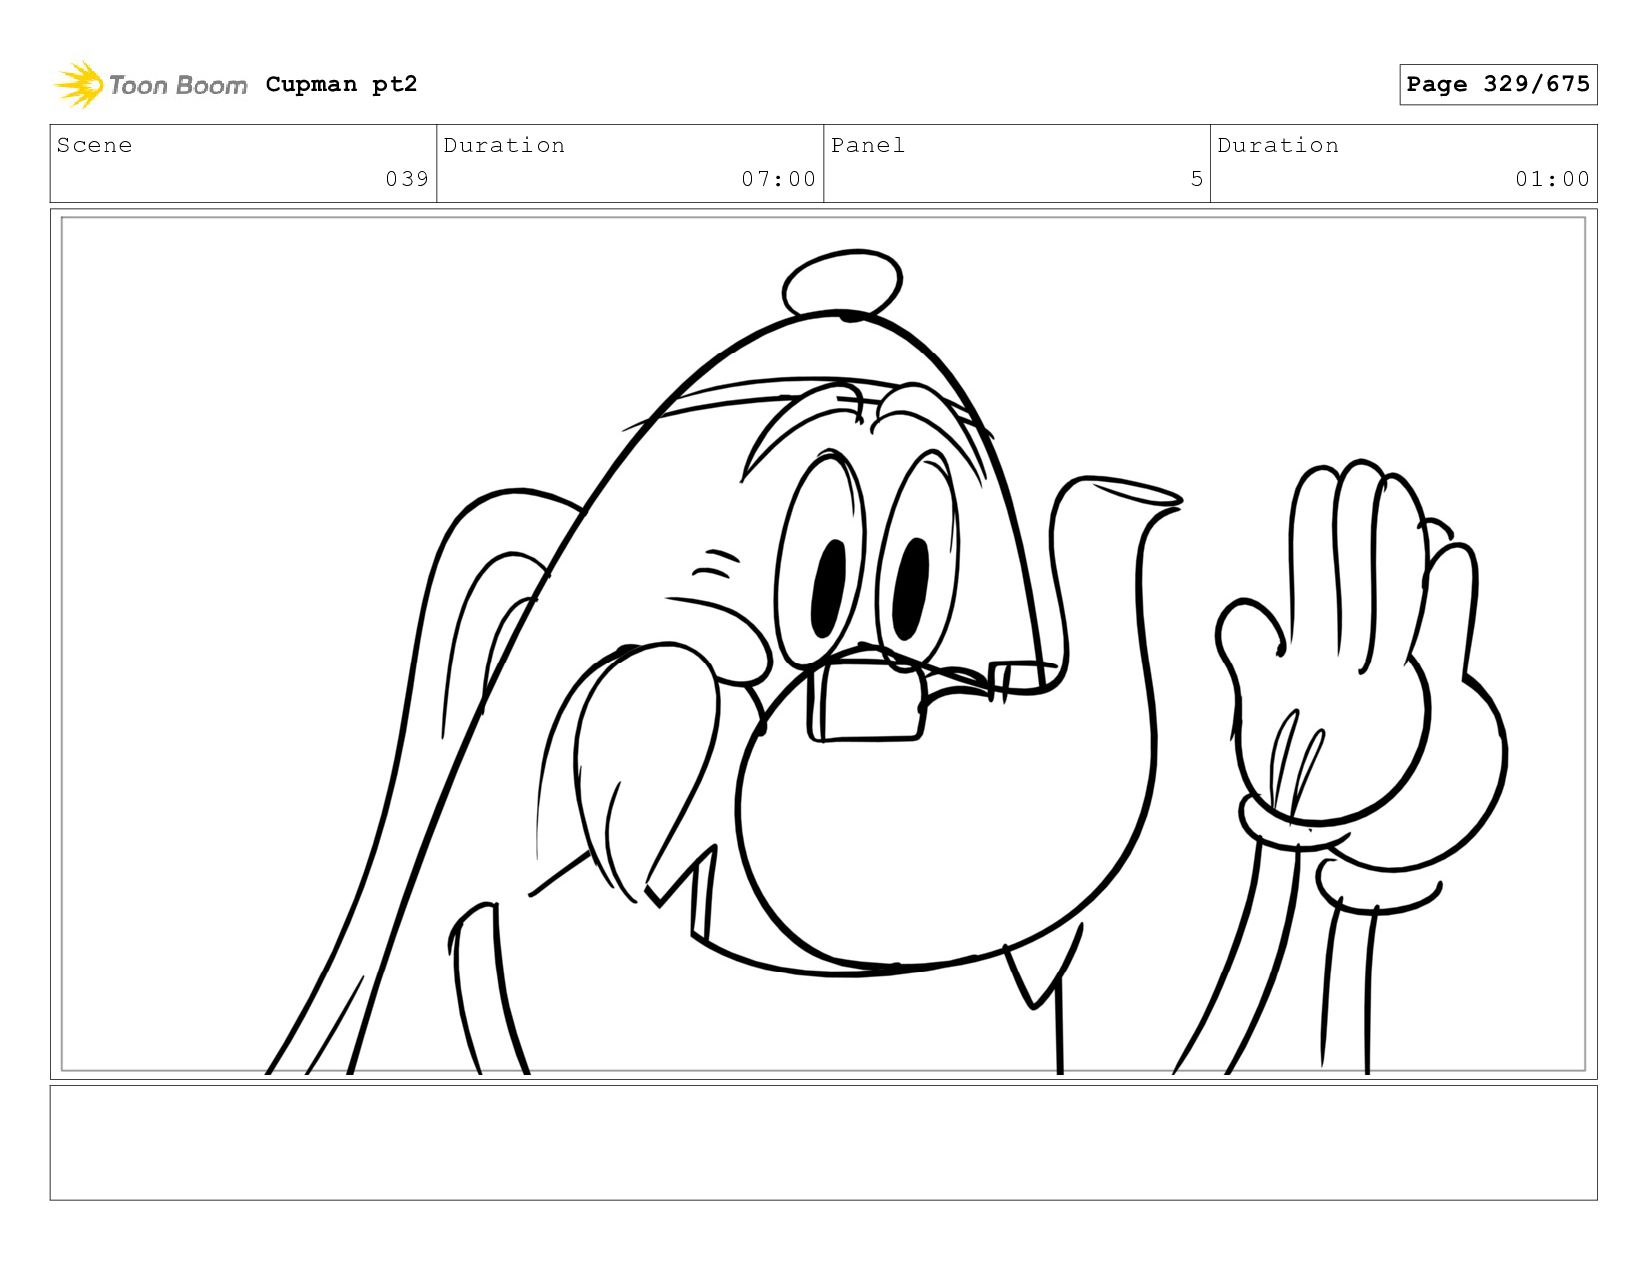1650x1275 pixels.
Task: Click the storyboard panel drawing of the teapot character
Action: (823, 644)
